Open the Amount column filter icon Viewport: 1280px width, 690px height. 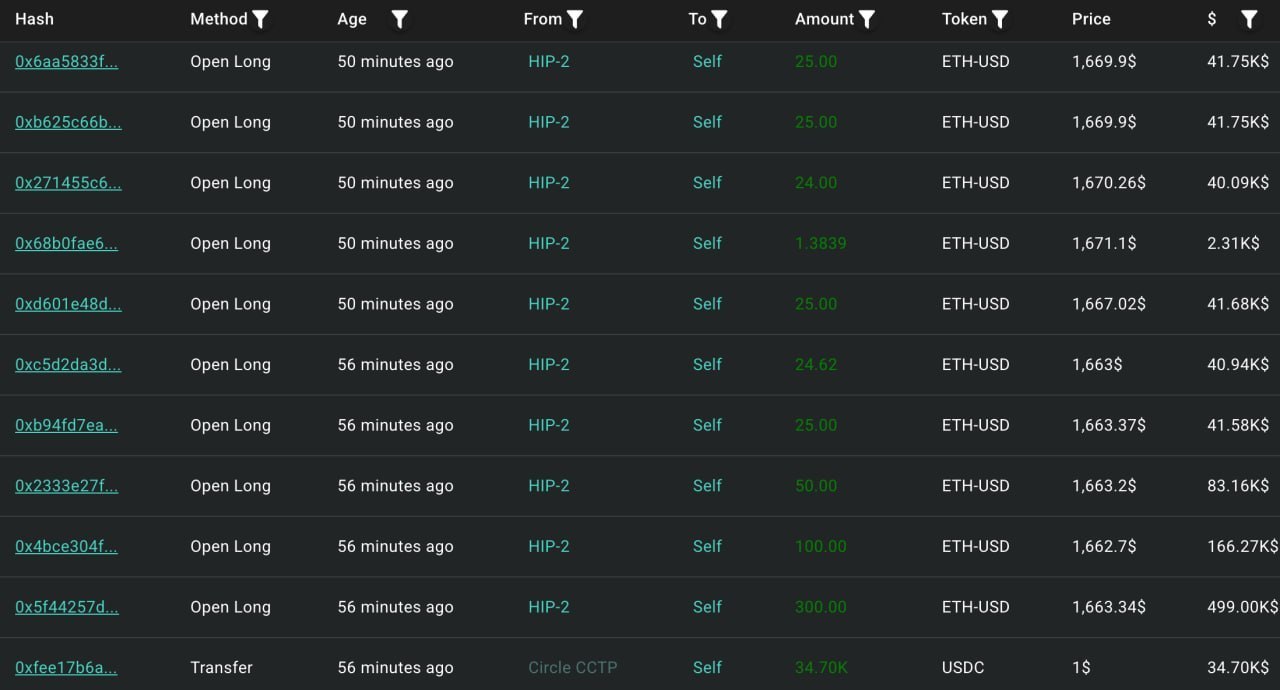[867, 19]
